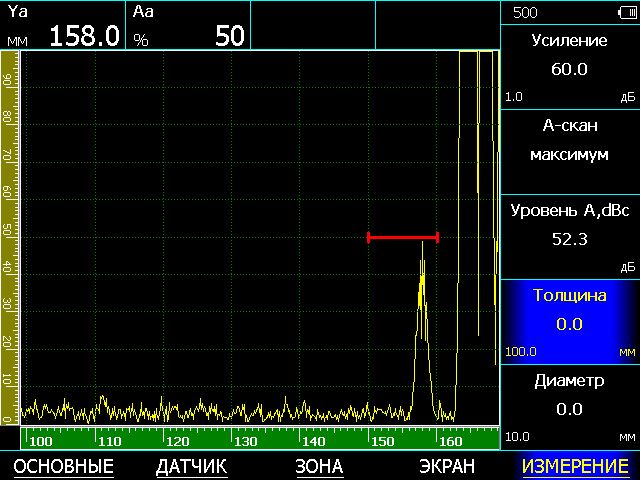Click the 500 status value
Viewport: 640px width, 480px height.
525,13
